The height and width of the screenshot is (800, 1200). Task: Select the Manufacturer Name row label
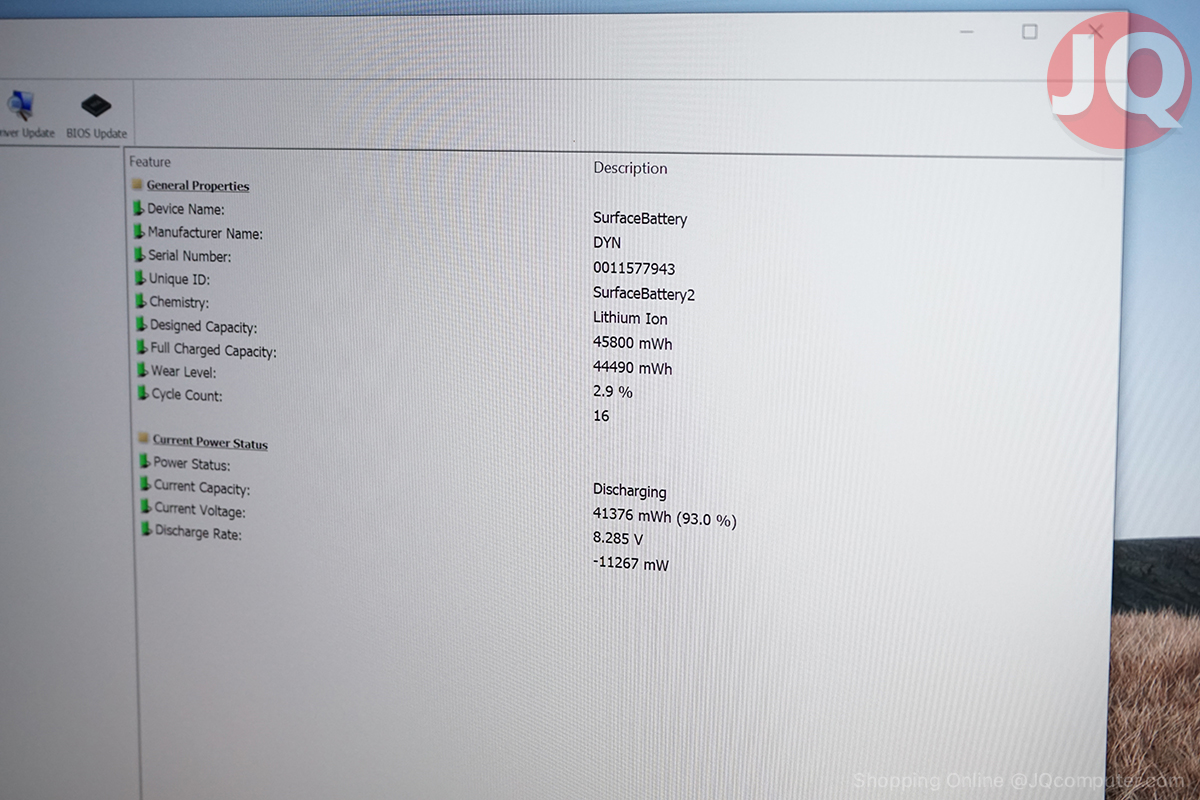pos(205,233)
